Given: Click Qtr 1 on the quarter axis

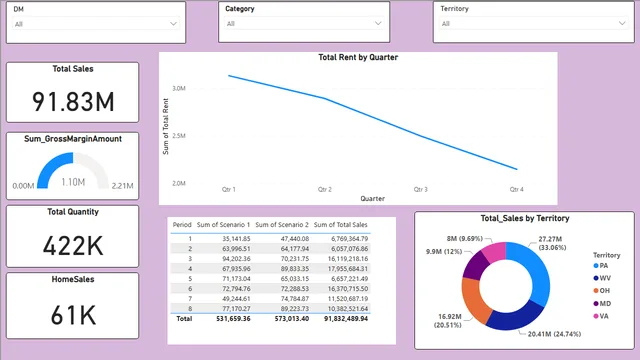Looking at the screenshot, I should pos(229,189).
